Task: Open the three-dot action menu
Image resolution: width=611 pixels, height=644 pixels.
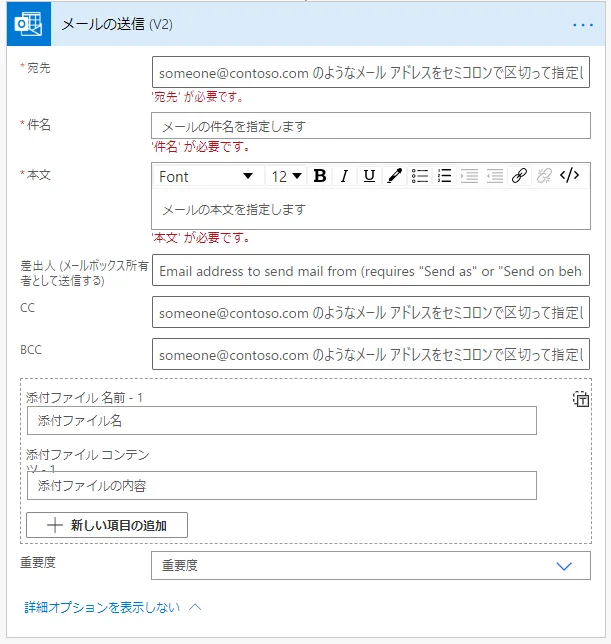Action: pyautogui.click(x=583, y=25)
